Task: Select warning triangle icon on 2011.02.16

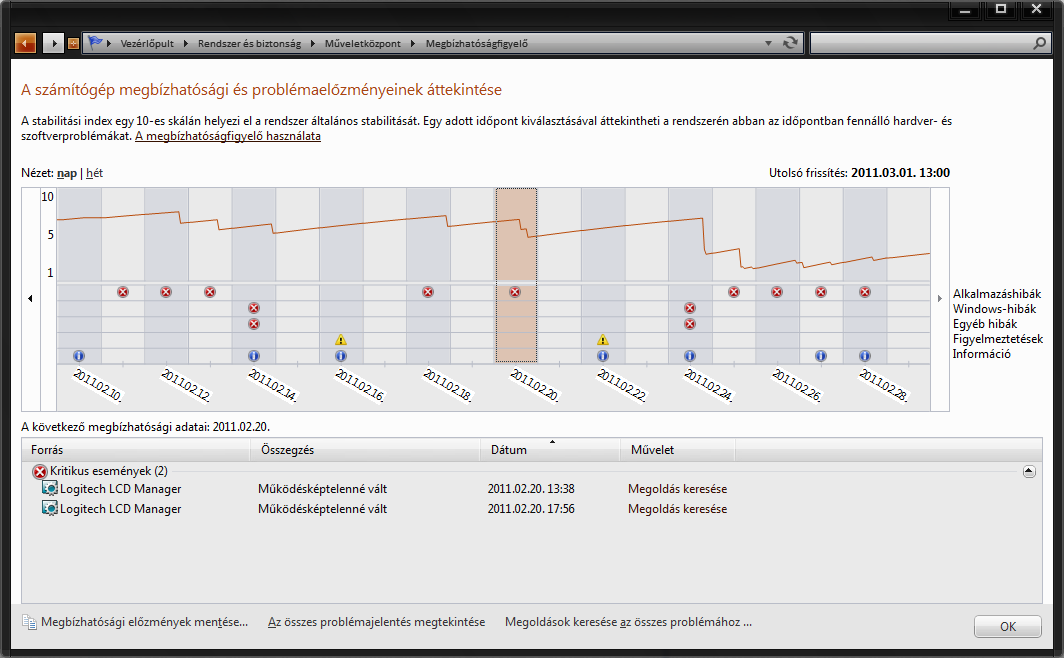Action: tap(341, 340)
